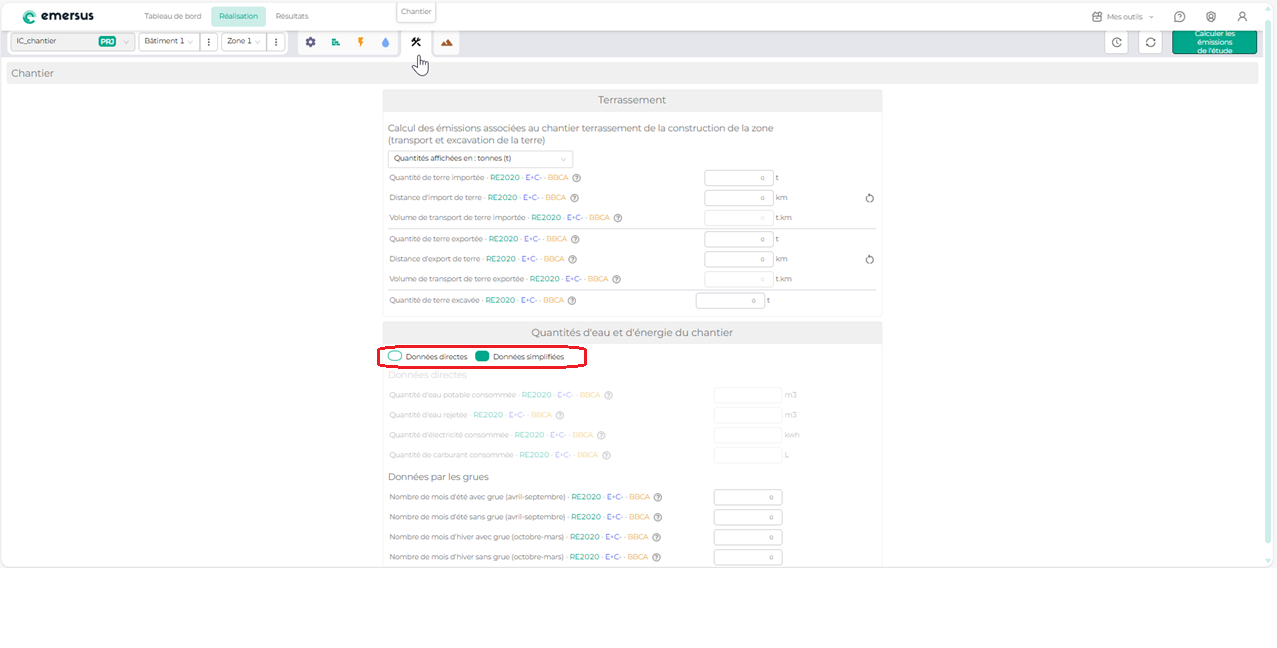Screen dimensions: 1277x648
Task: Show help for Volume de transport de terre exportée
Action: [x=617, y=279]
